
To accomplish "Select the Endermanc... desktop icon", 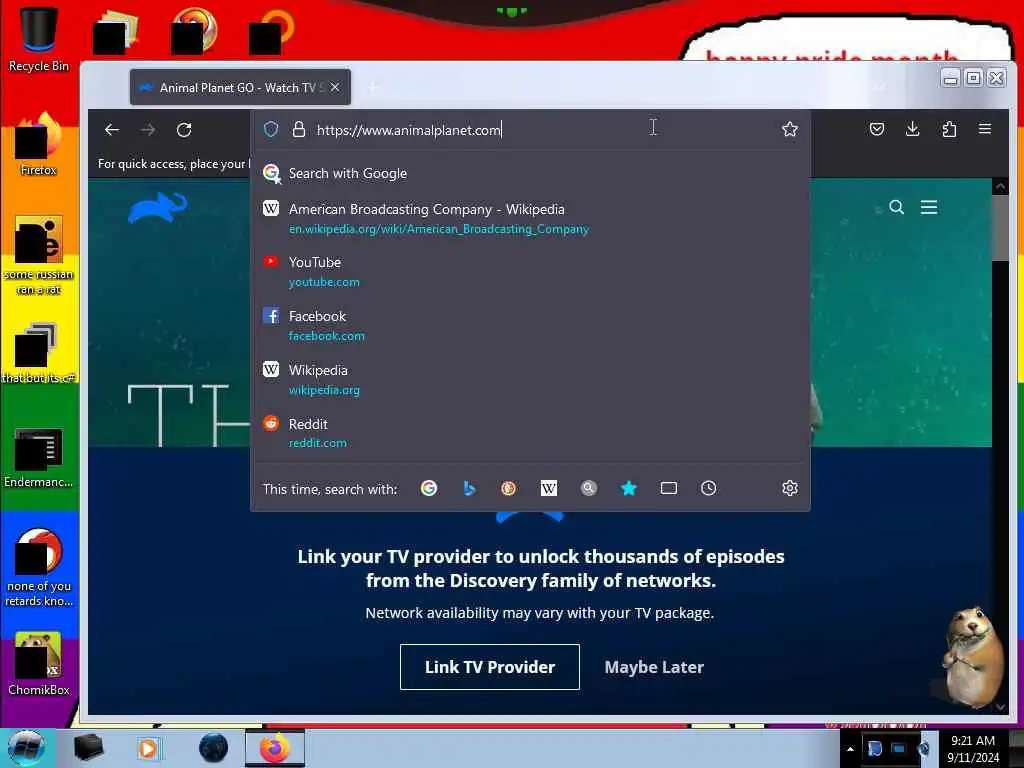I will point(39,457).
